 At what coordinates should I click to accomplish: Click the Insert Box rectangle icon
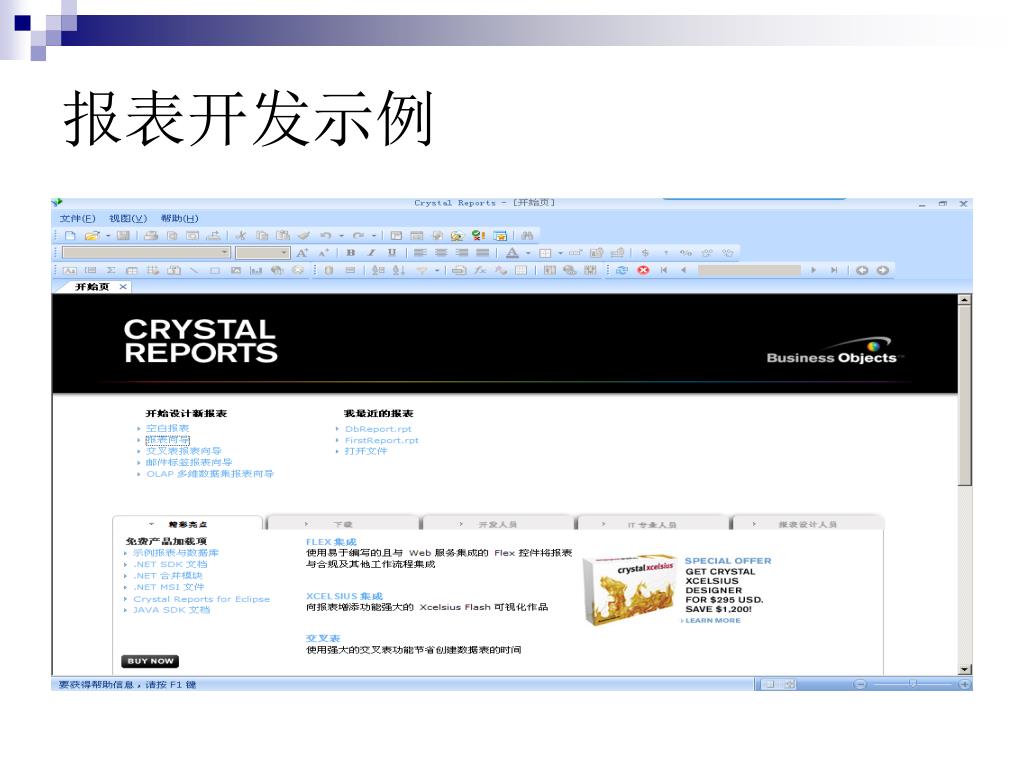pyautogui.click(x=215, y=270)
